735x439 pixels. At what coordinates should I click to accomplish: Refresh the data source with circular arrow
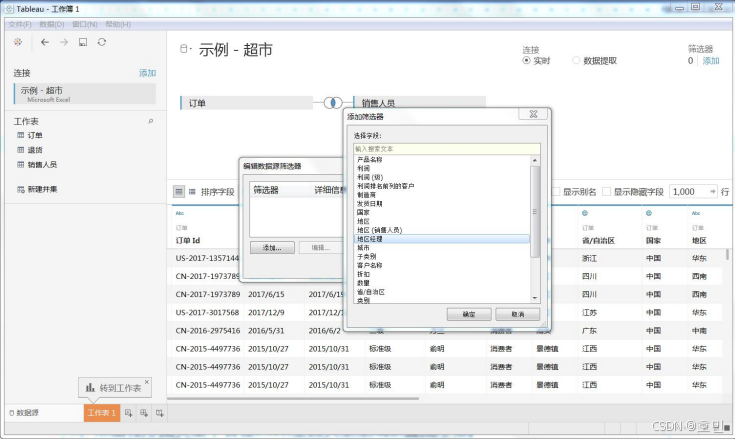[102, 42]
